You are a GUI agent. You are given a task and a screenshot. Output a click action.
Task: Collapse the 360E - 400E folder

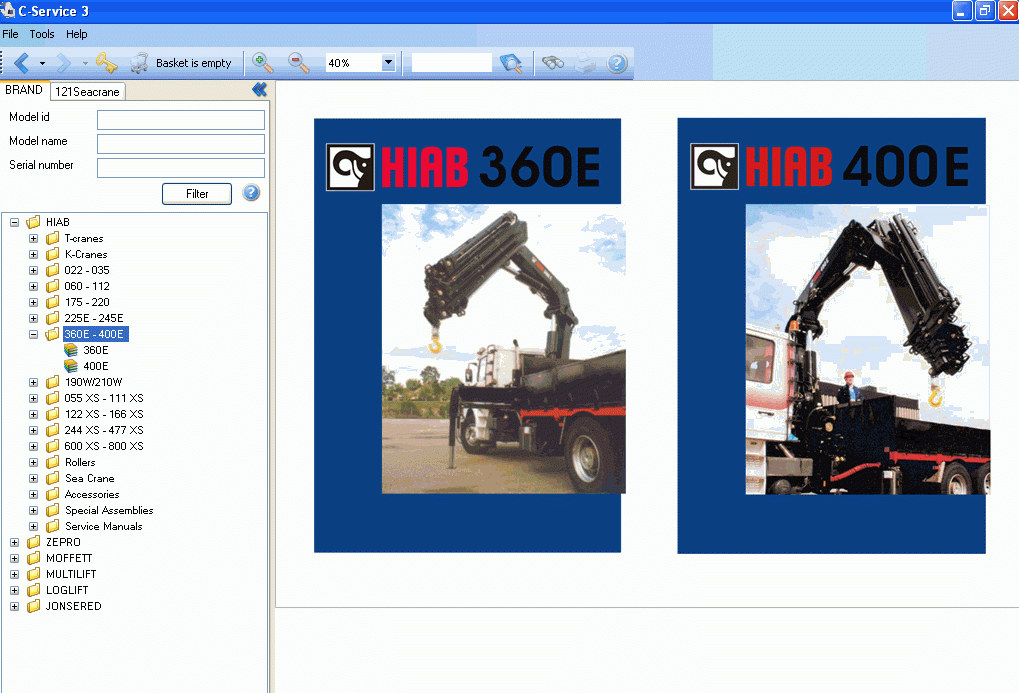[33, 334]
